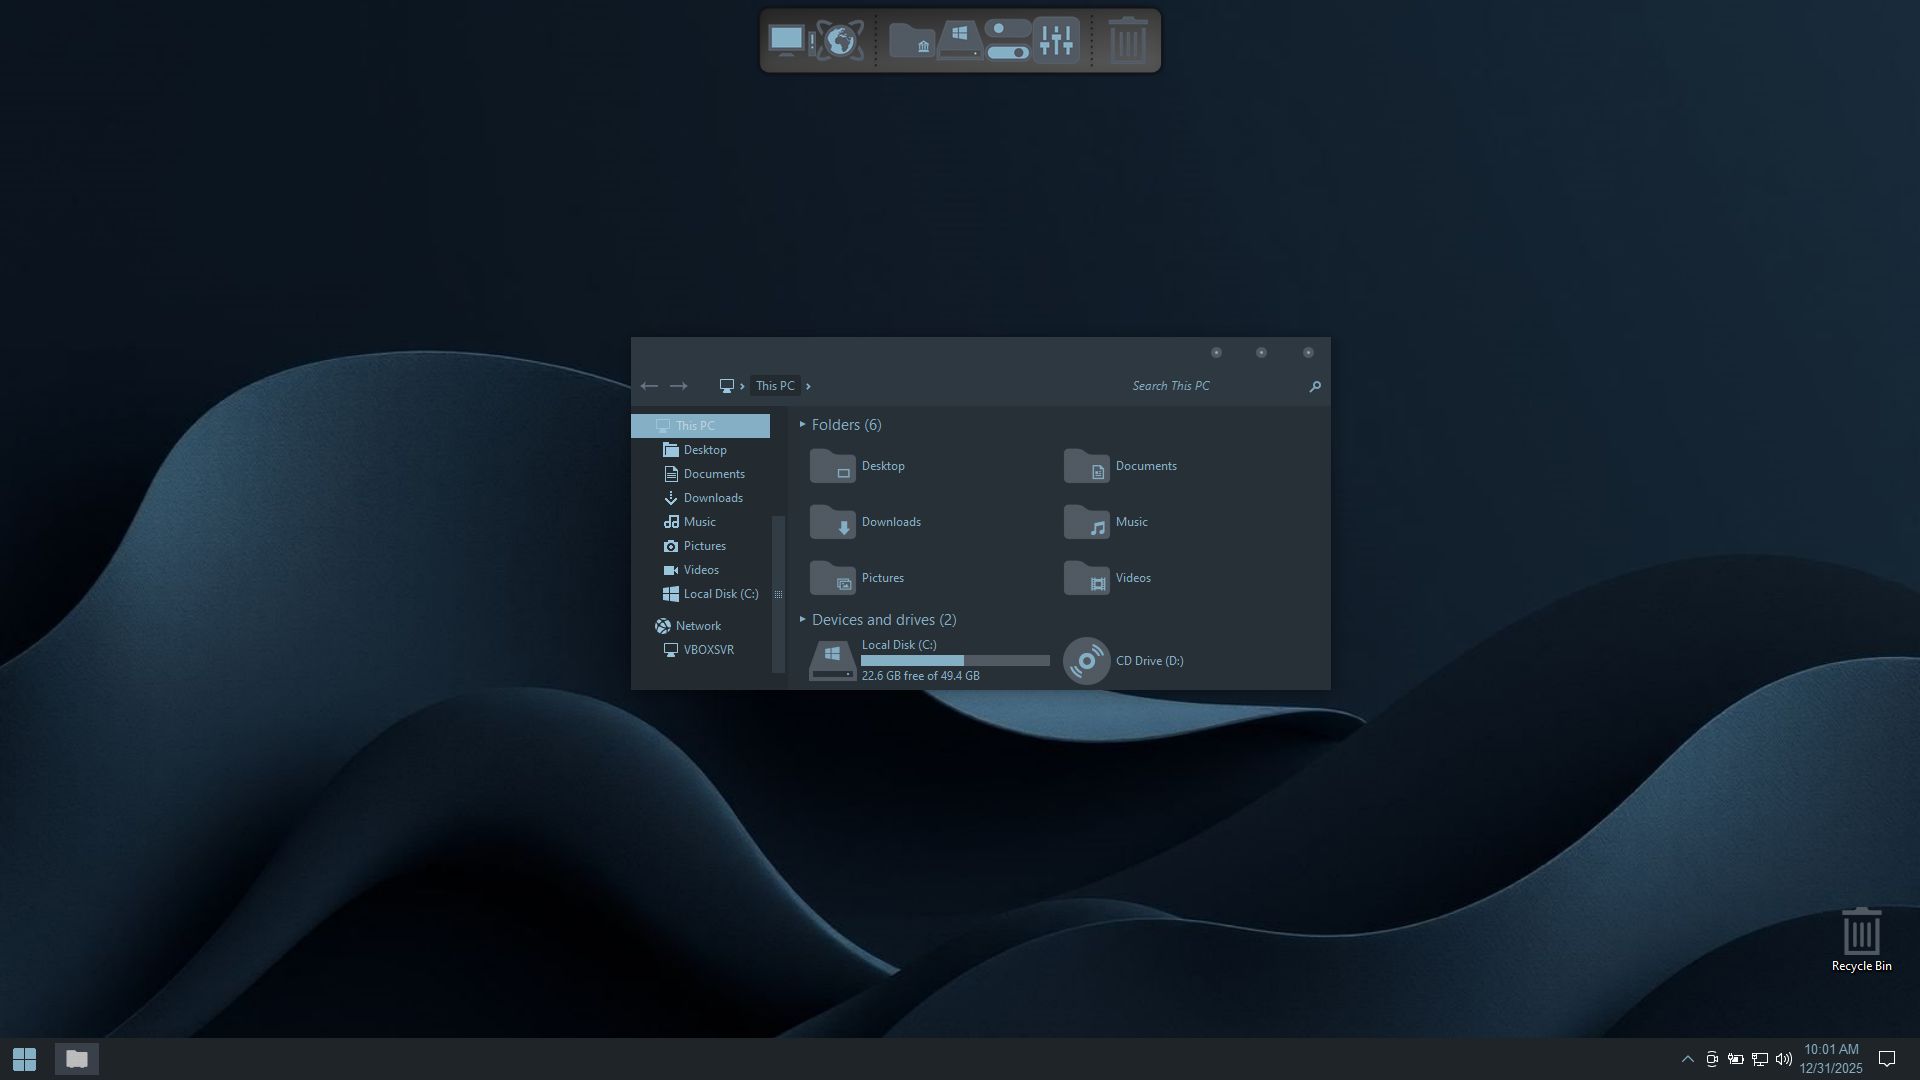
Task: Click the Local Disk (C:) usage bar
Action: point(955,661)
